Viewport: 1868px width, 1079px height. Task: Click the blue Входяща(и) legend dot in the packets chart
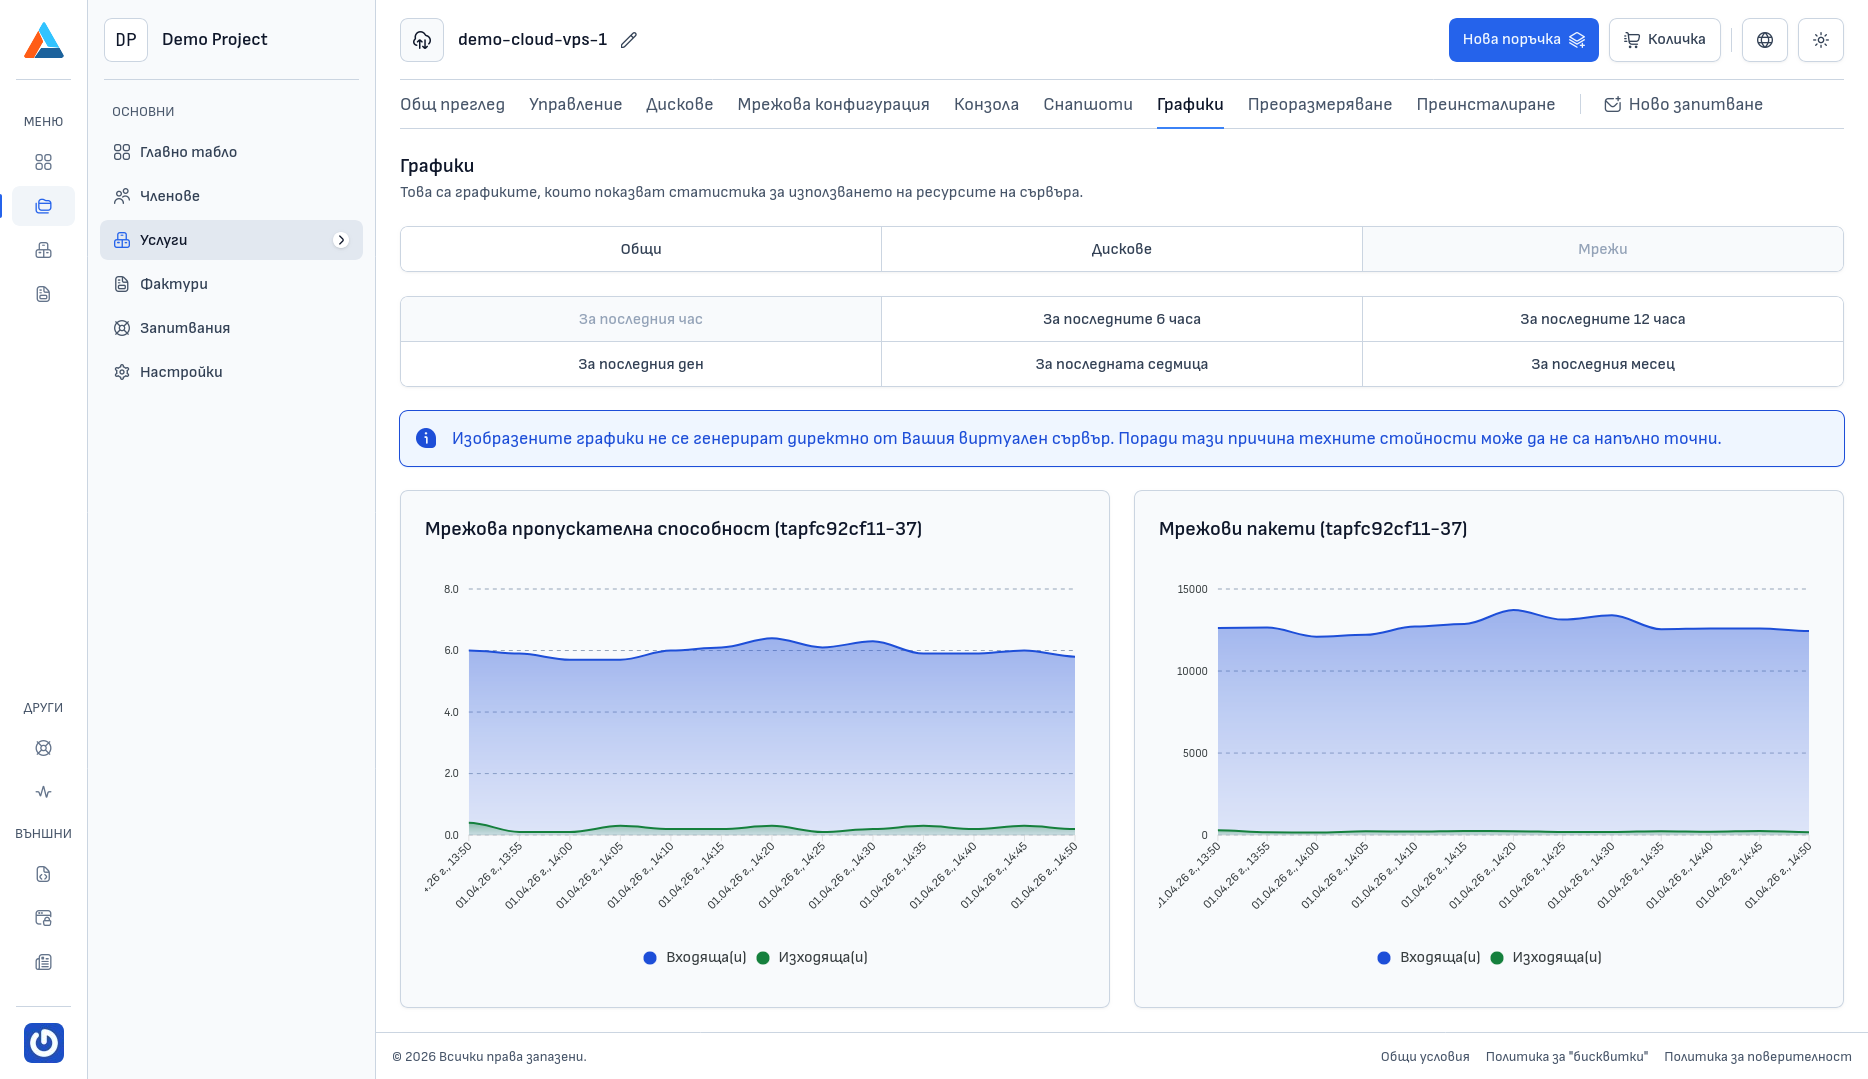tap(1384, 958)
